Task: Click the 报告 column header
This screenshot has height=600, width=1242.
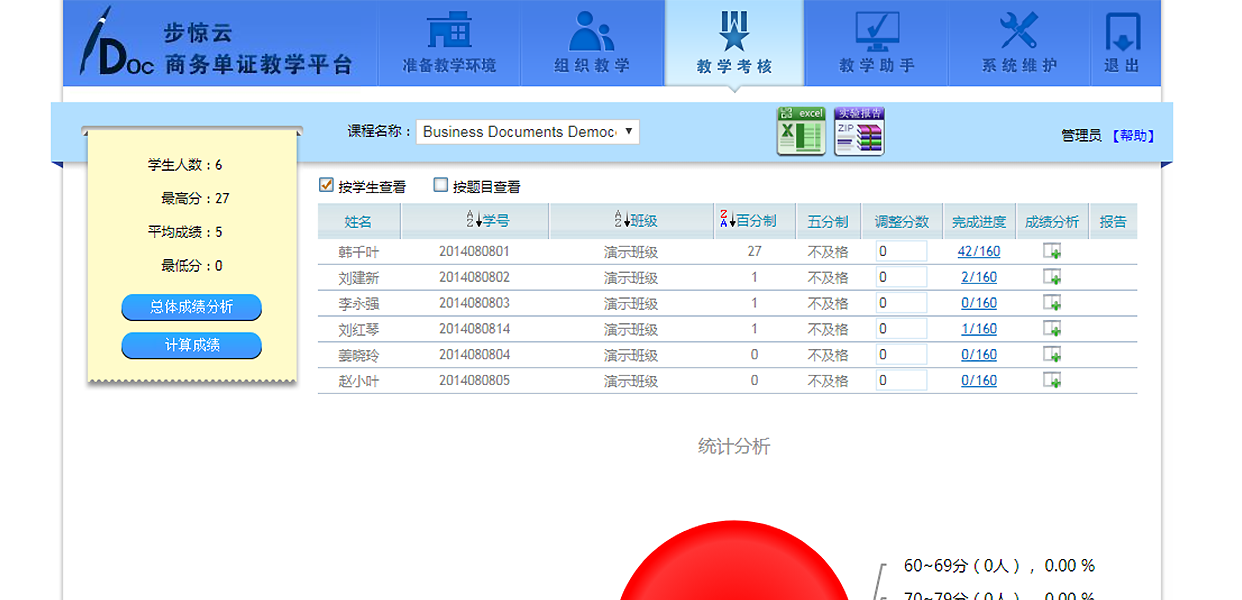Action: coord(1113,222)
